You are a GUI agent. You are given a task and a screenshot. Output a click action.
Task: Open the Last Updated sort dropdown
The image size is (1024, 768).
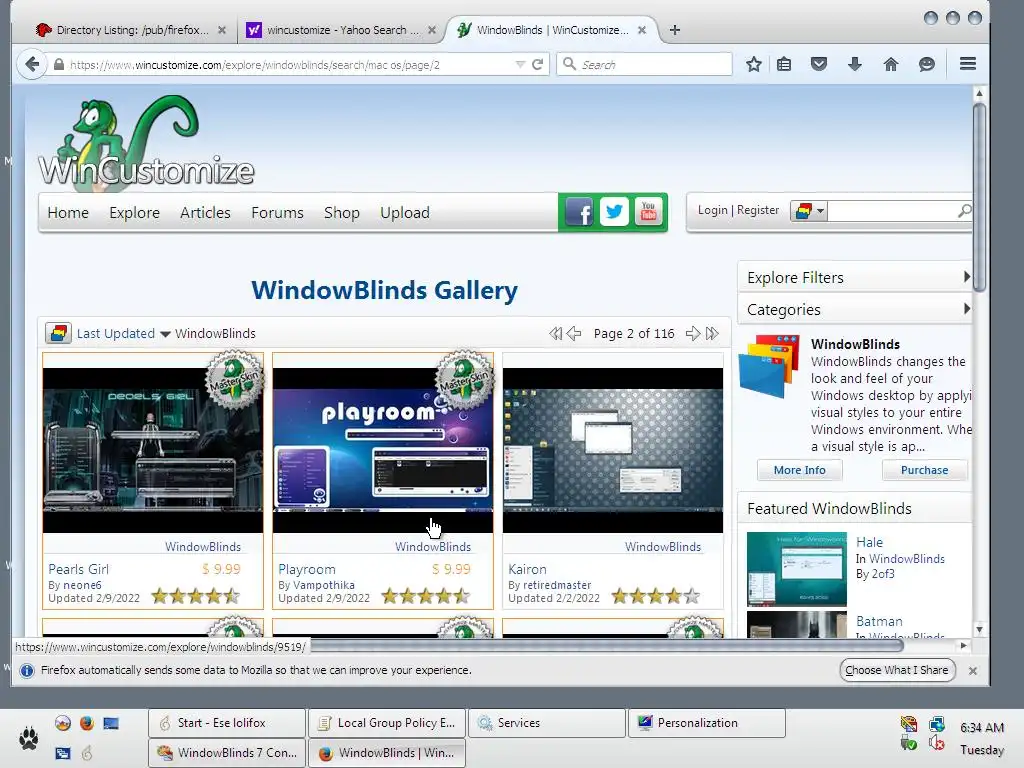[x=123, y=334]
